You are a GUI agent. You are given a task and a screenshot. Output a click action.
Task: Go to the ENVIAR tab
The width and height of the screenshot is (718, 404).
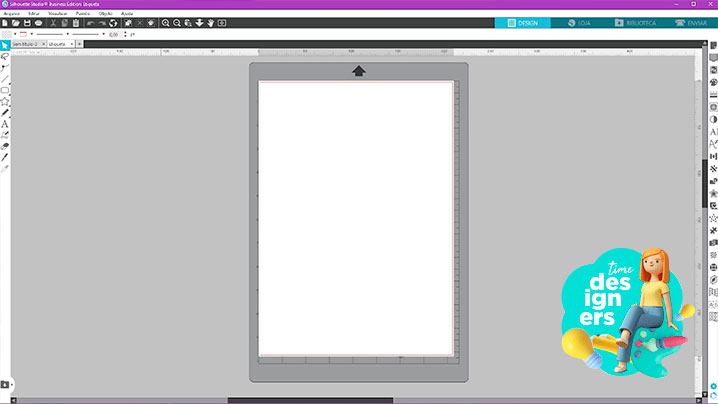(x=691, y=23)
